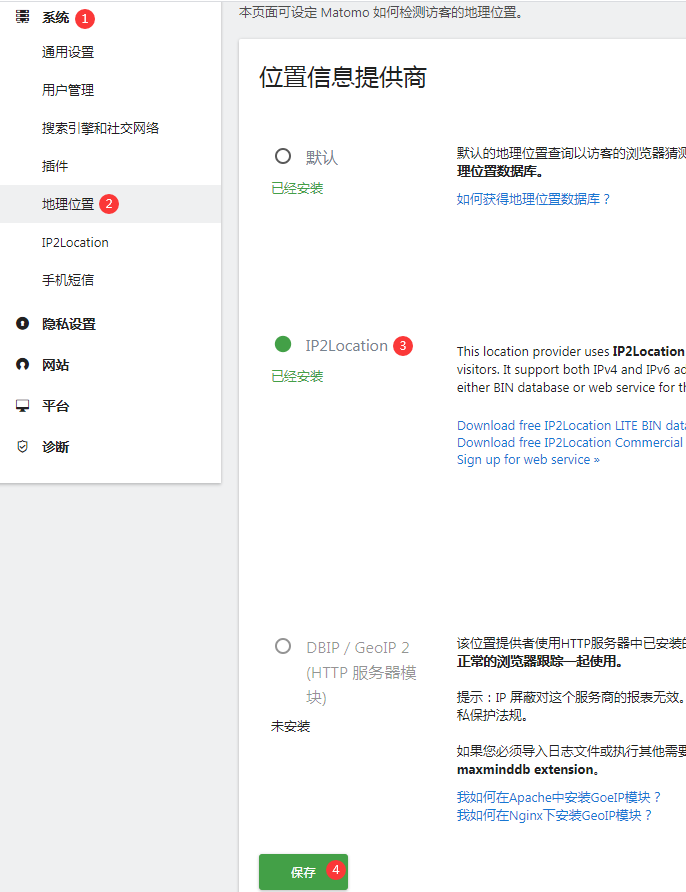Open 用户管理 in the sidebar
The image size is (686, 892).
click(68, 90)
